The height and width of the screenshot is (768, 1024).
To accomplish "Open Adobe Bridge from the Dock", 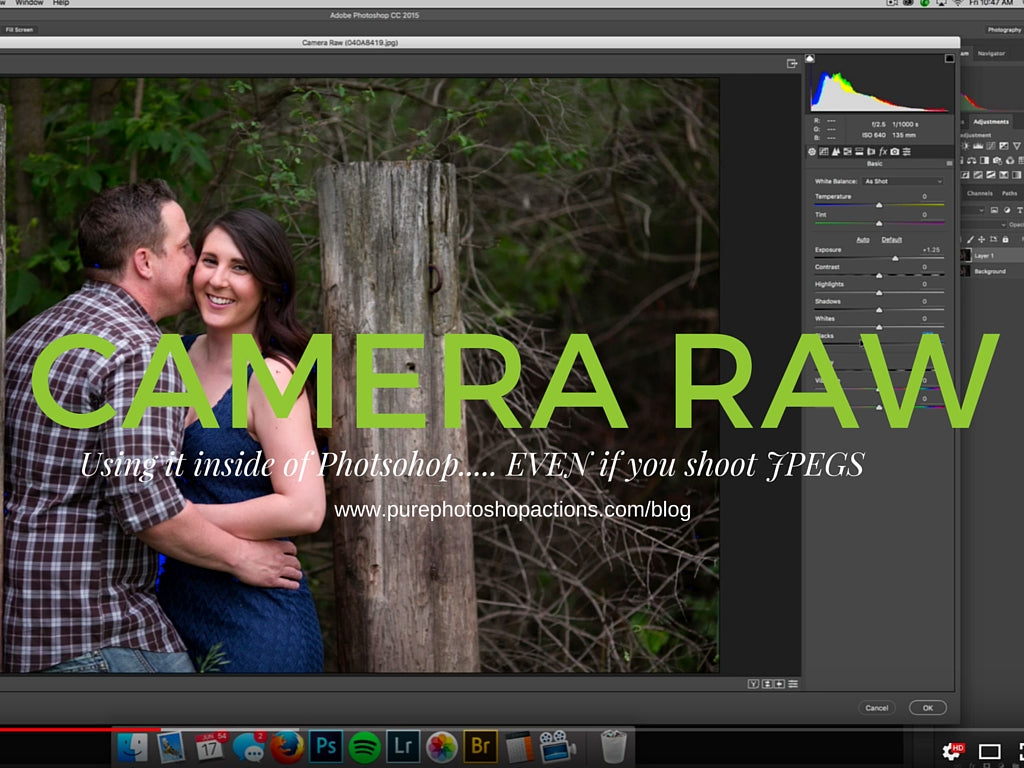I will point(480,746).
